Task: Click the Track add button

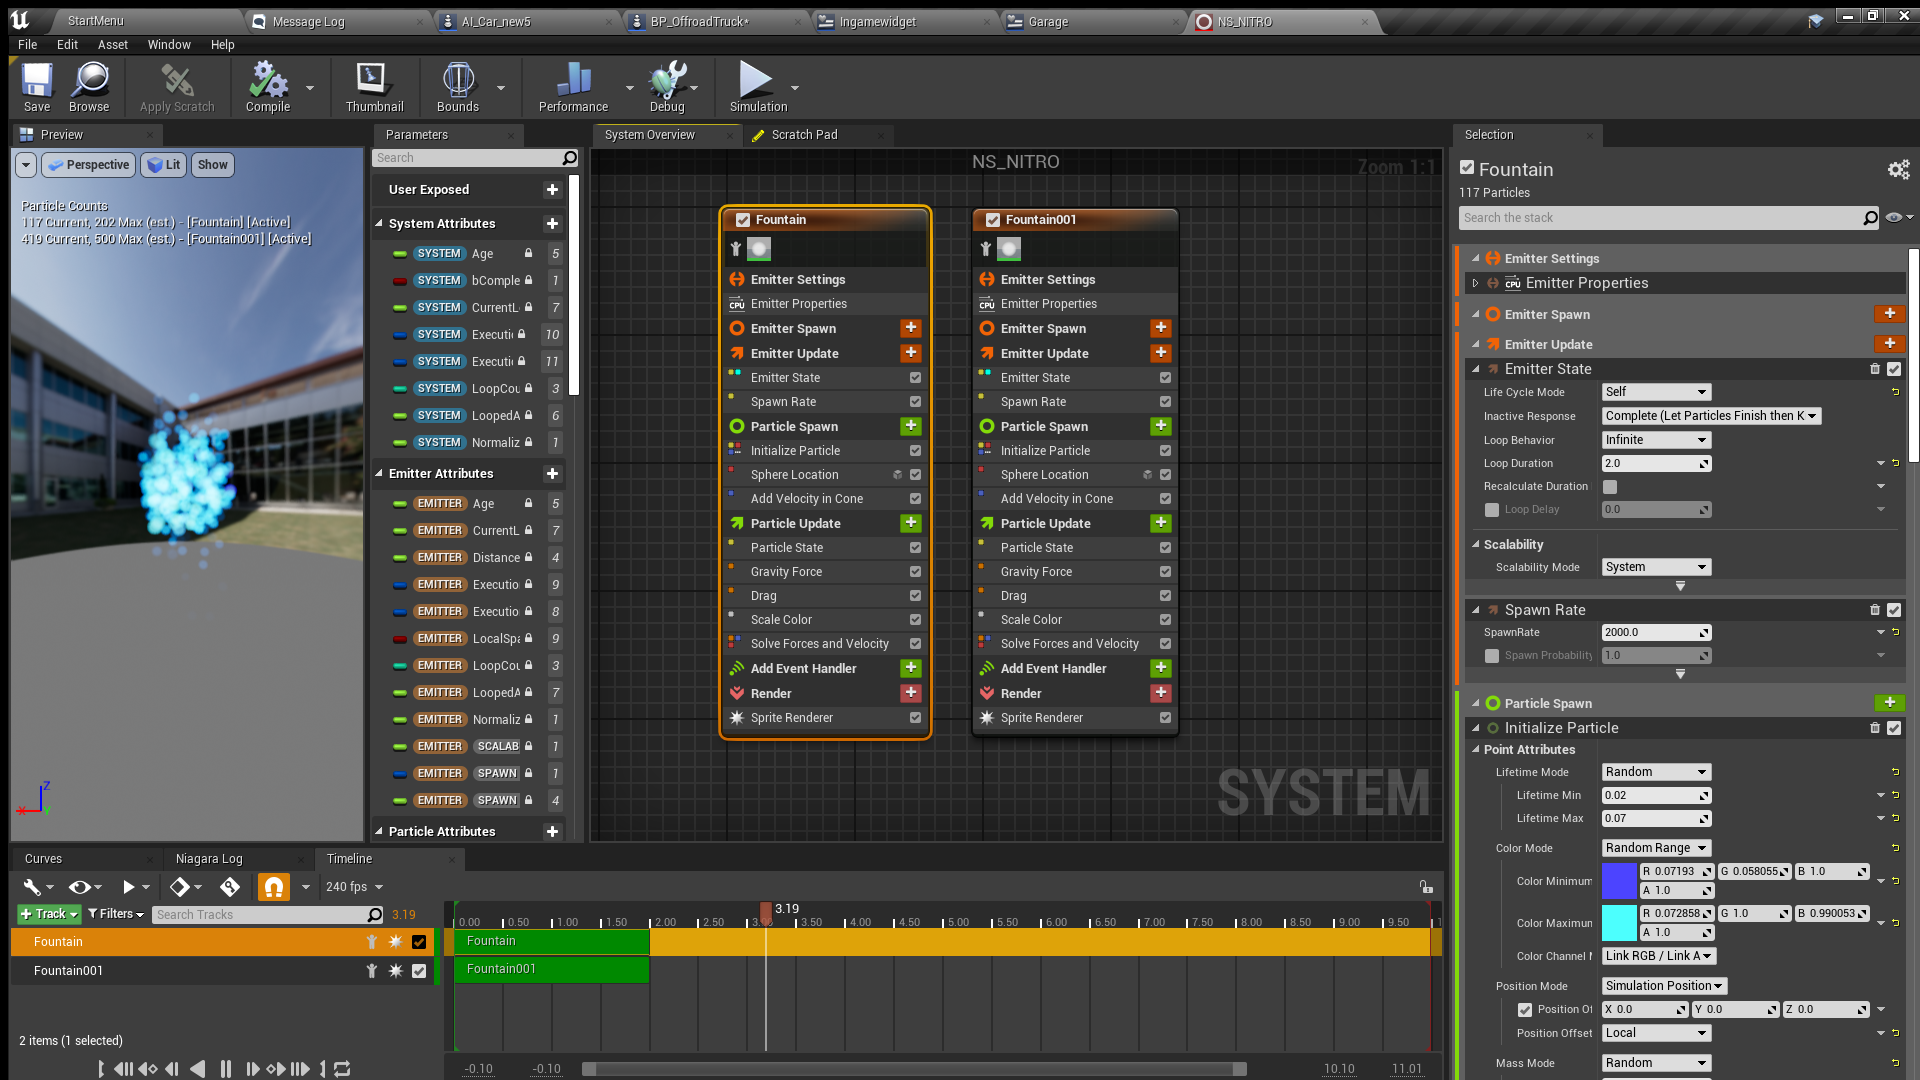Action: [x=47, y=914]
